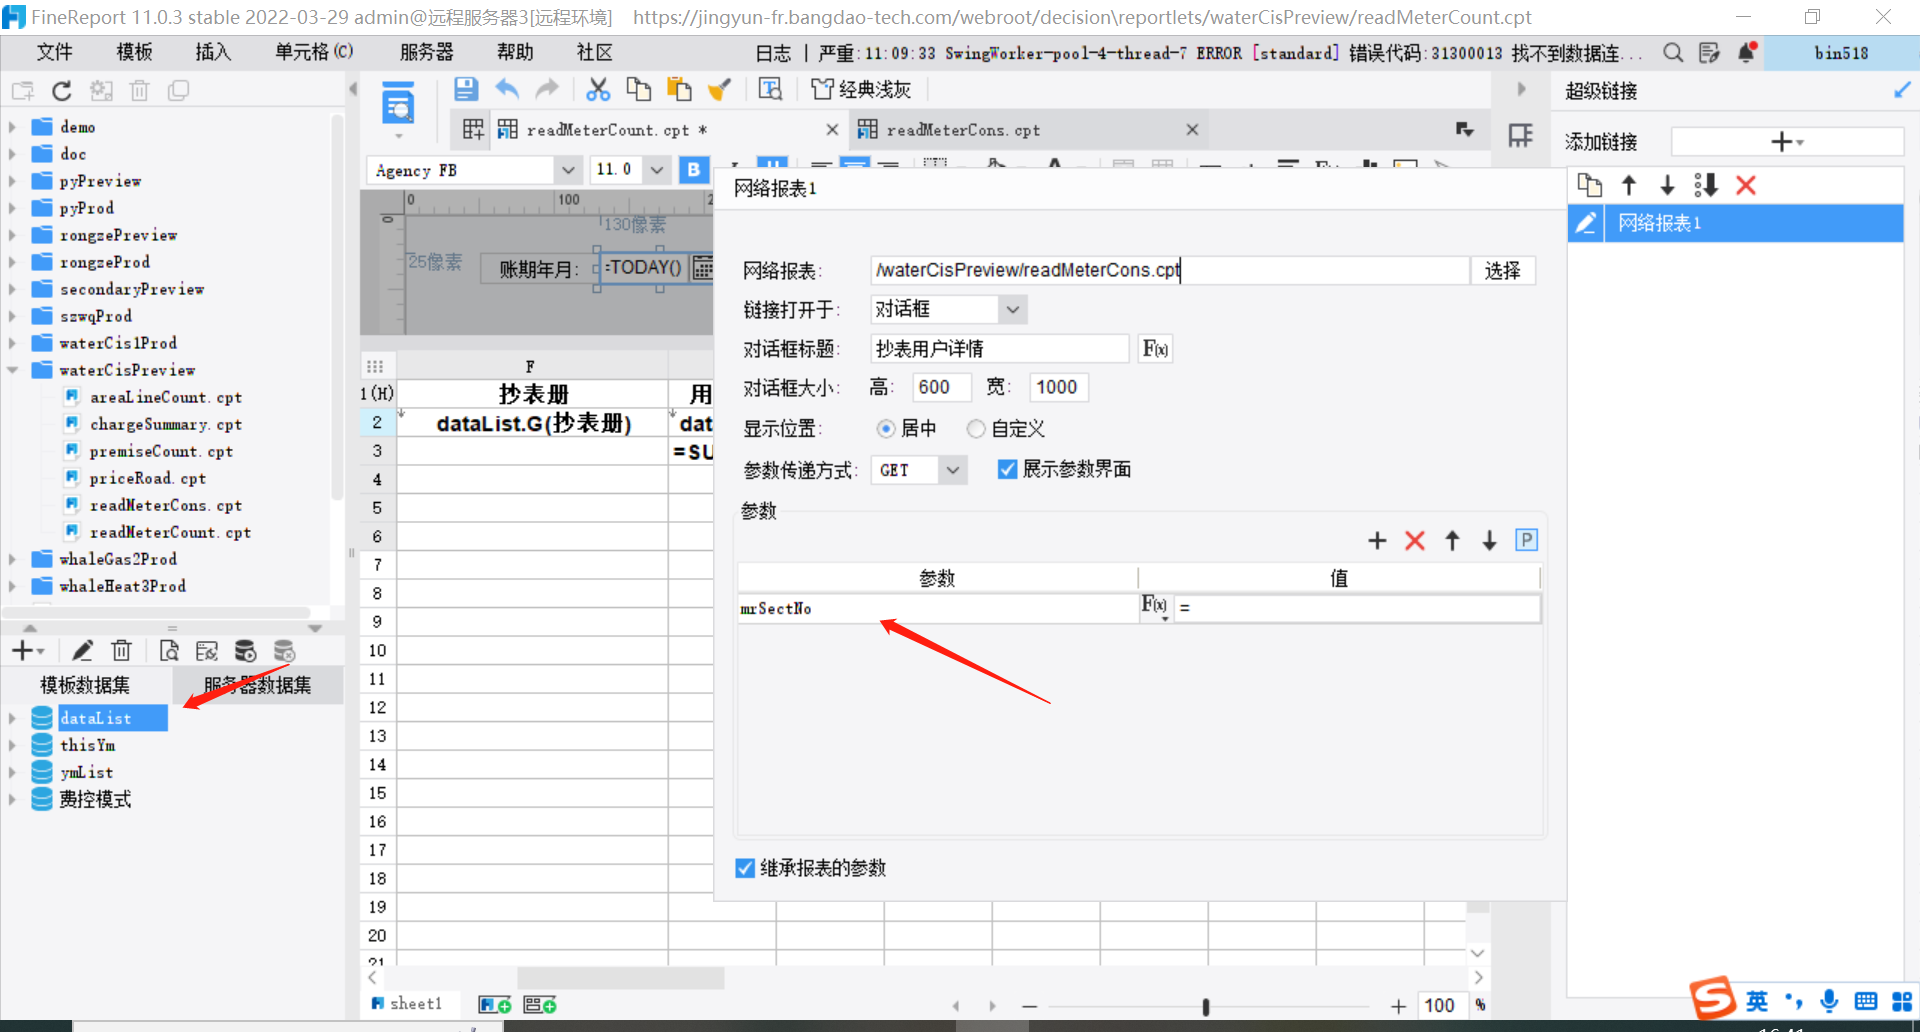Open the font size dropdown

coord(657,170)
